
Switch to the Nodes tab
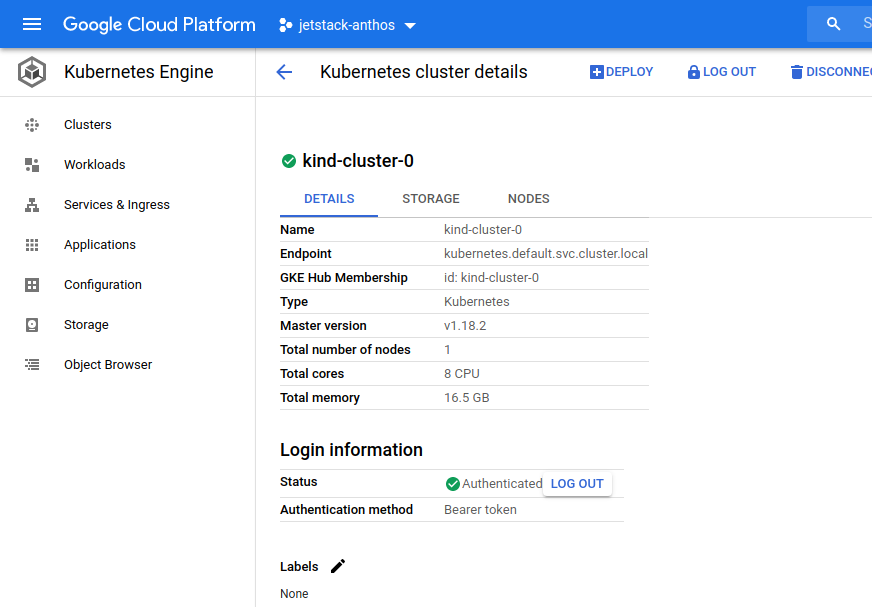pos(528,199)
